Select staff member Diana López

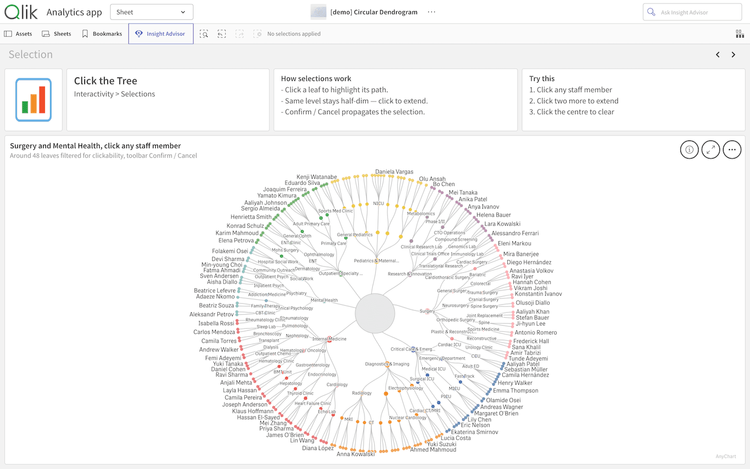point(318,448)
